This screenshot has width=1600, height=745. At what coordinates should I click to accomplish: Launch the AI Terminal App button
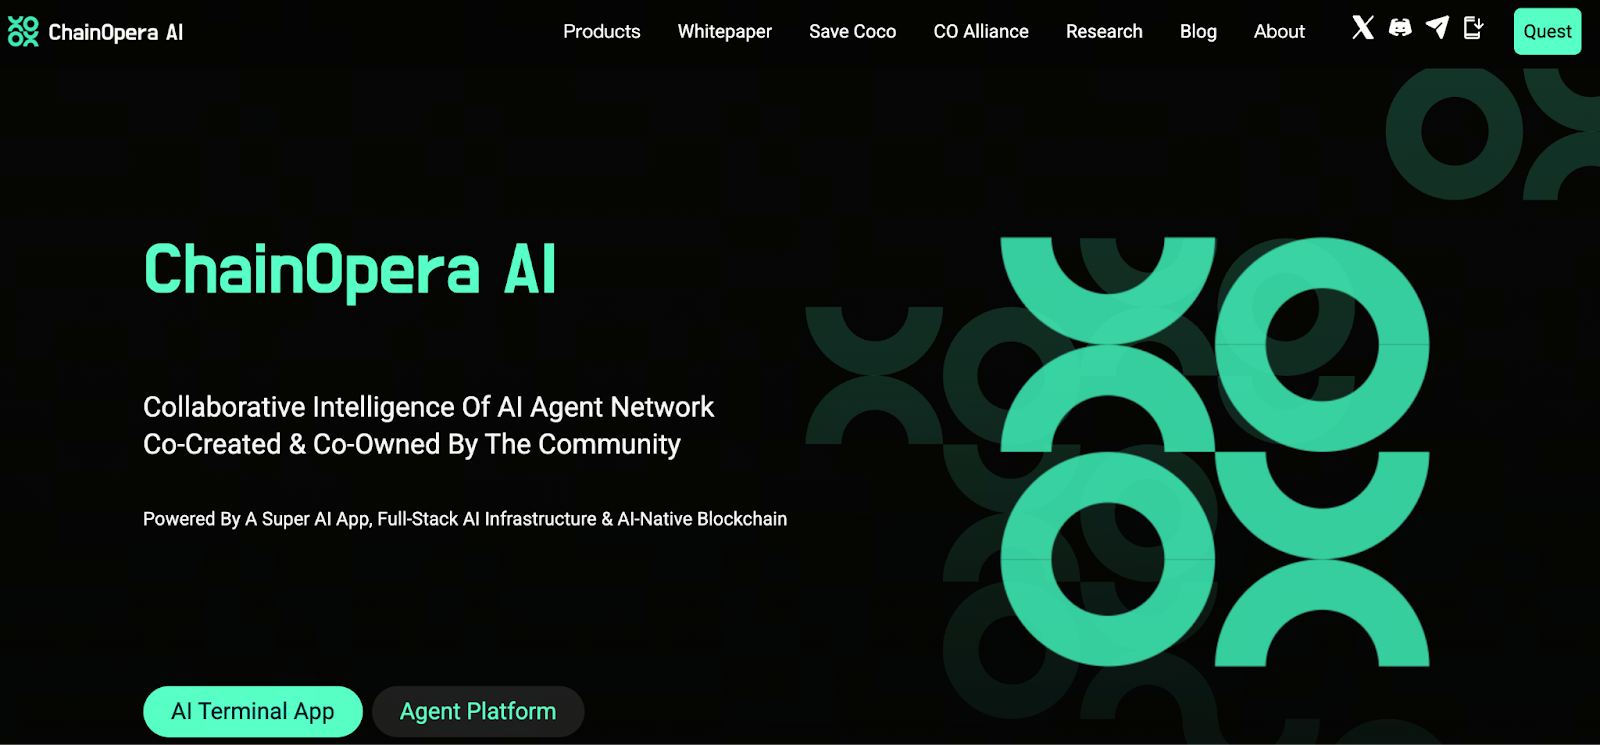click(253, 711)
